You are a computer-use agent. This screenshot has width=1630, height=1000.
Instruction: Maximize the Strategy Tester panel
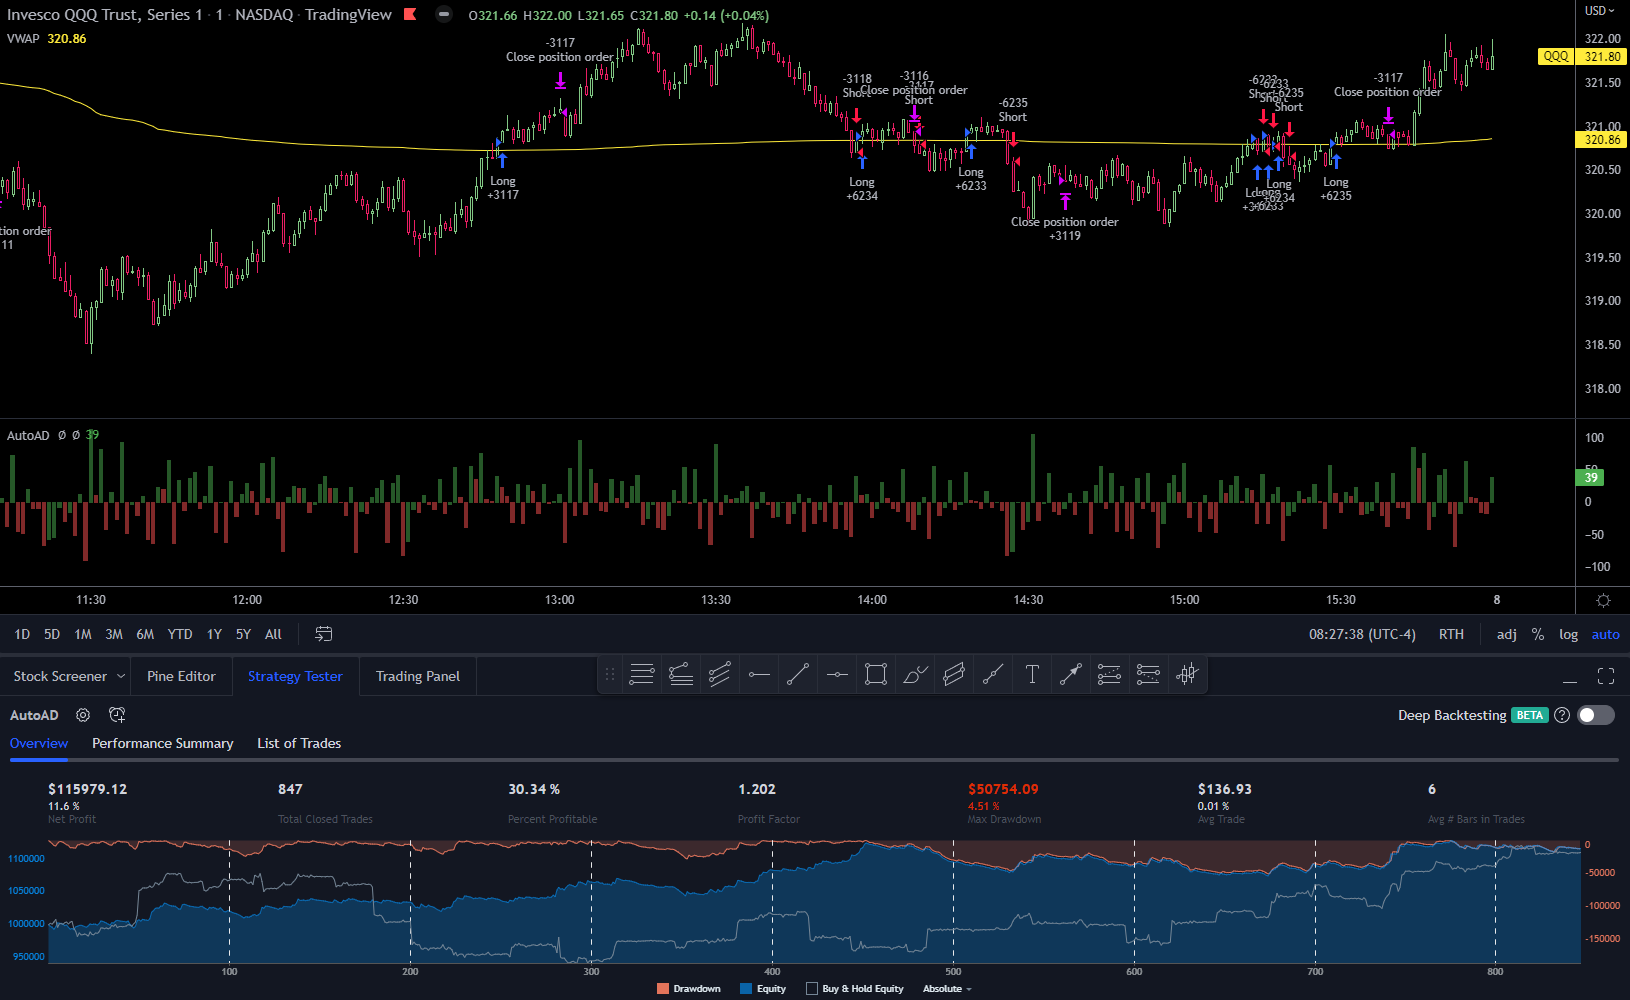pos(1606,676)
